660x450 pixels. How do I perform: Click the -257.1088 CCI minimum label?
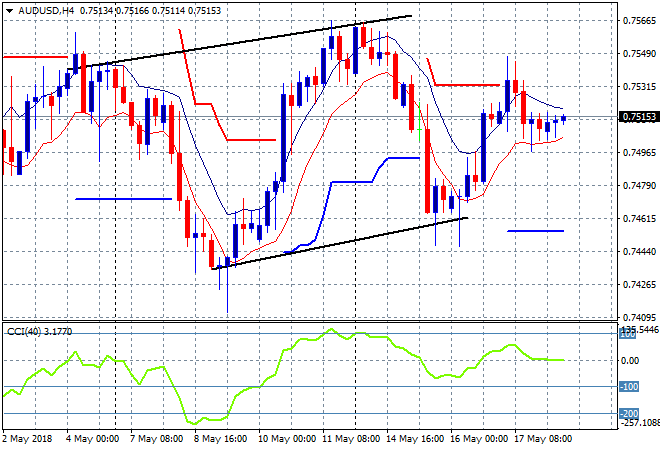pyautogui.click(x=640, y=422)
